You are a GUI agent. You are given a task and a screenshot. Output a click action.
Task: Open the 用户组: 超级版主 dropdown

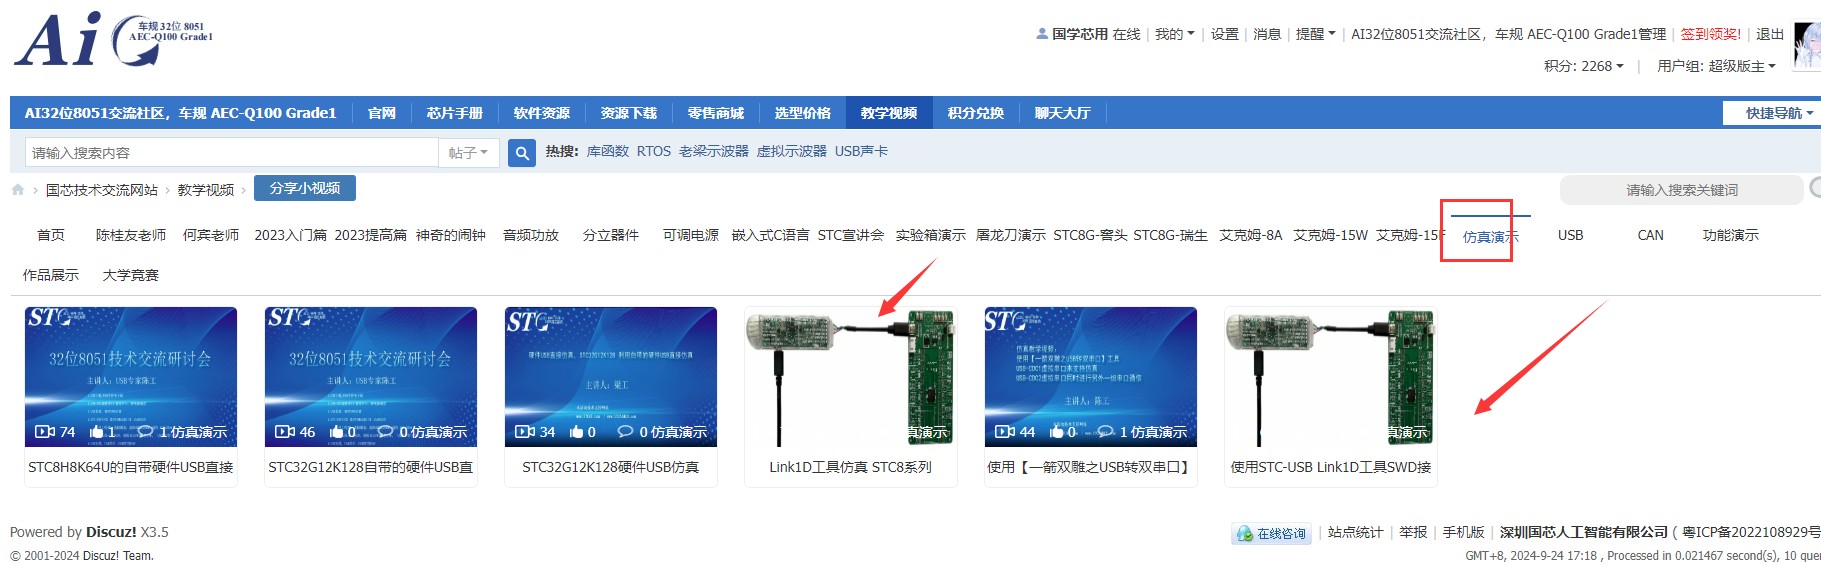pos(1716,66)
